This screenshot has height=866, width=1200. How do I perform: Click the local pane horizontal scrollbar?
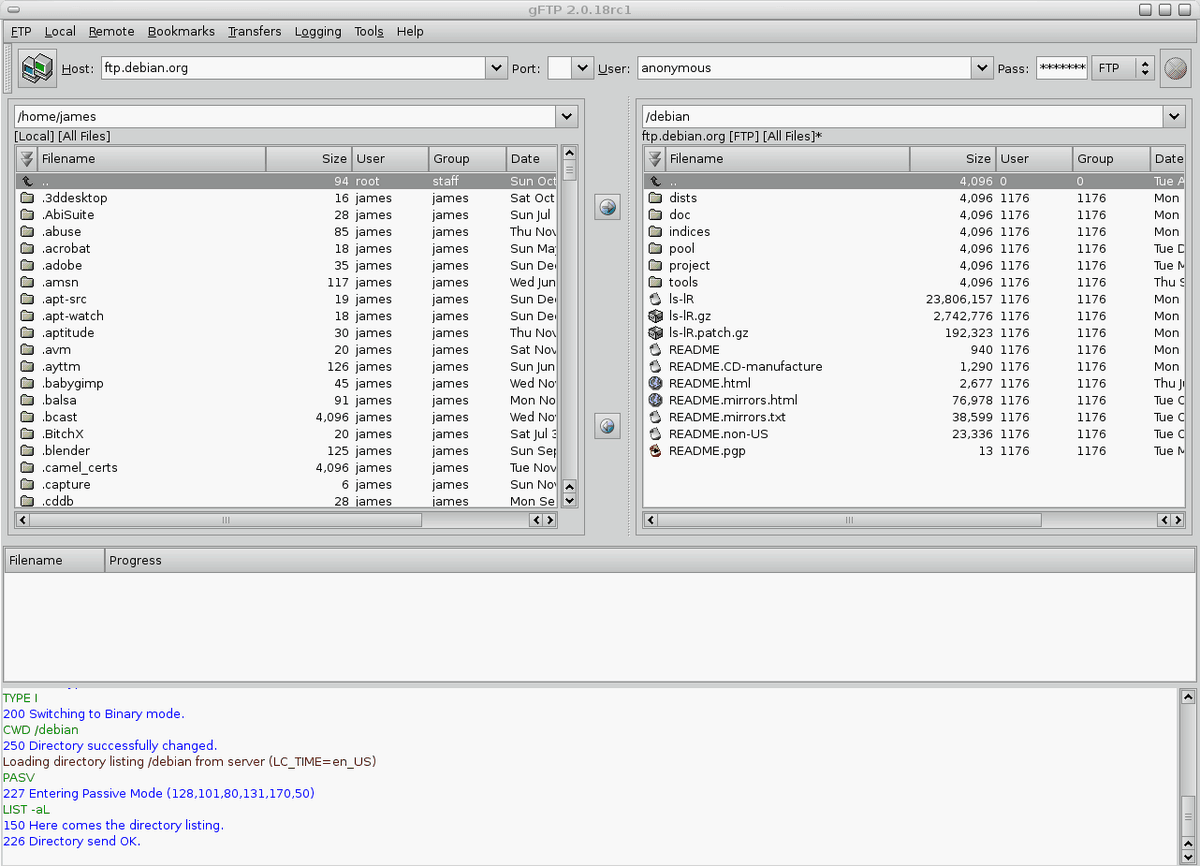coord(287,520)
